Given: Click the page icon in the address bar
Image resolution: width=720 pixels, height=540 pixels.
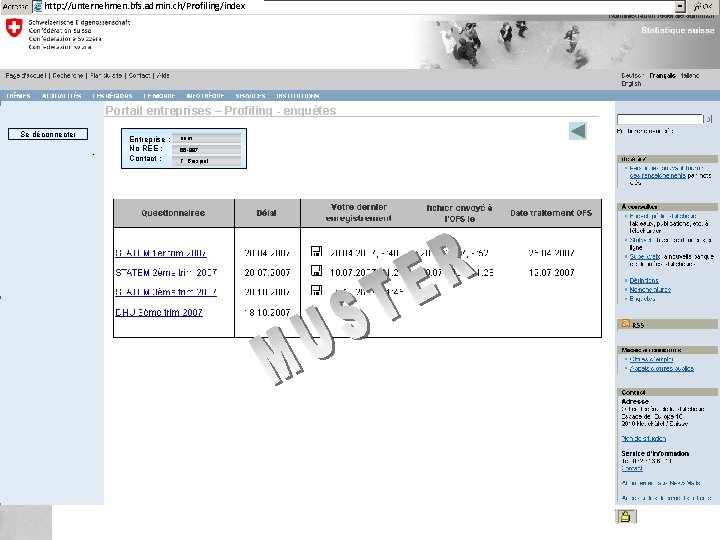Looking at the screenshot, I should click(38, 6).
